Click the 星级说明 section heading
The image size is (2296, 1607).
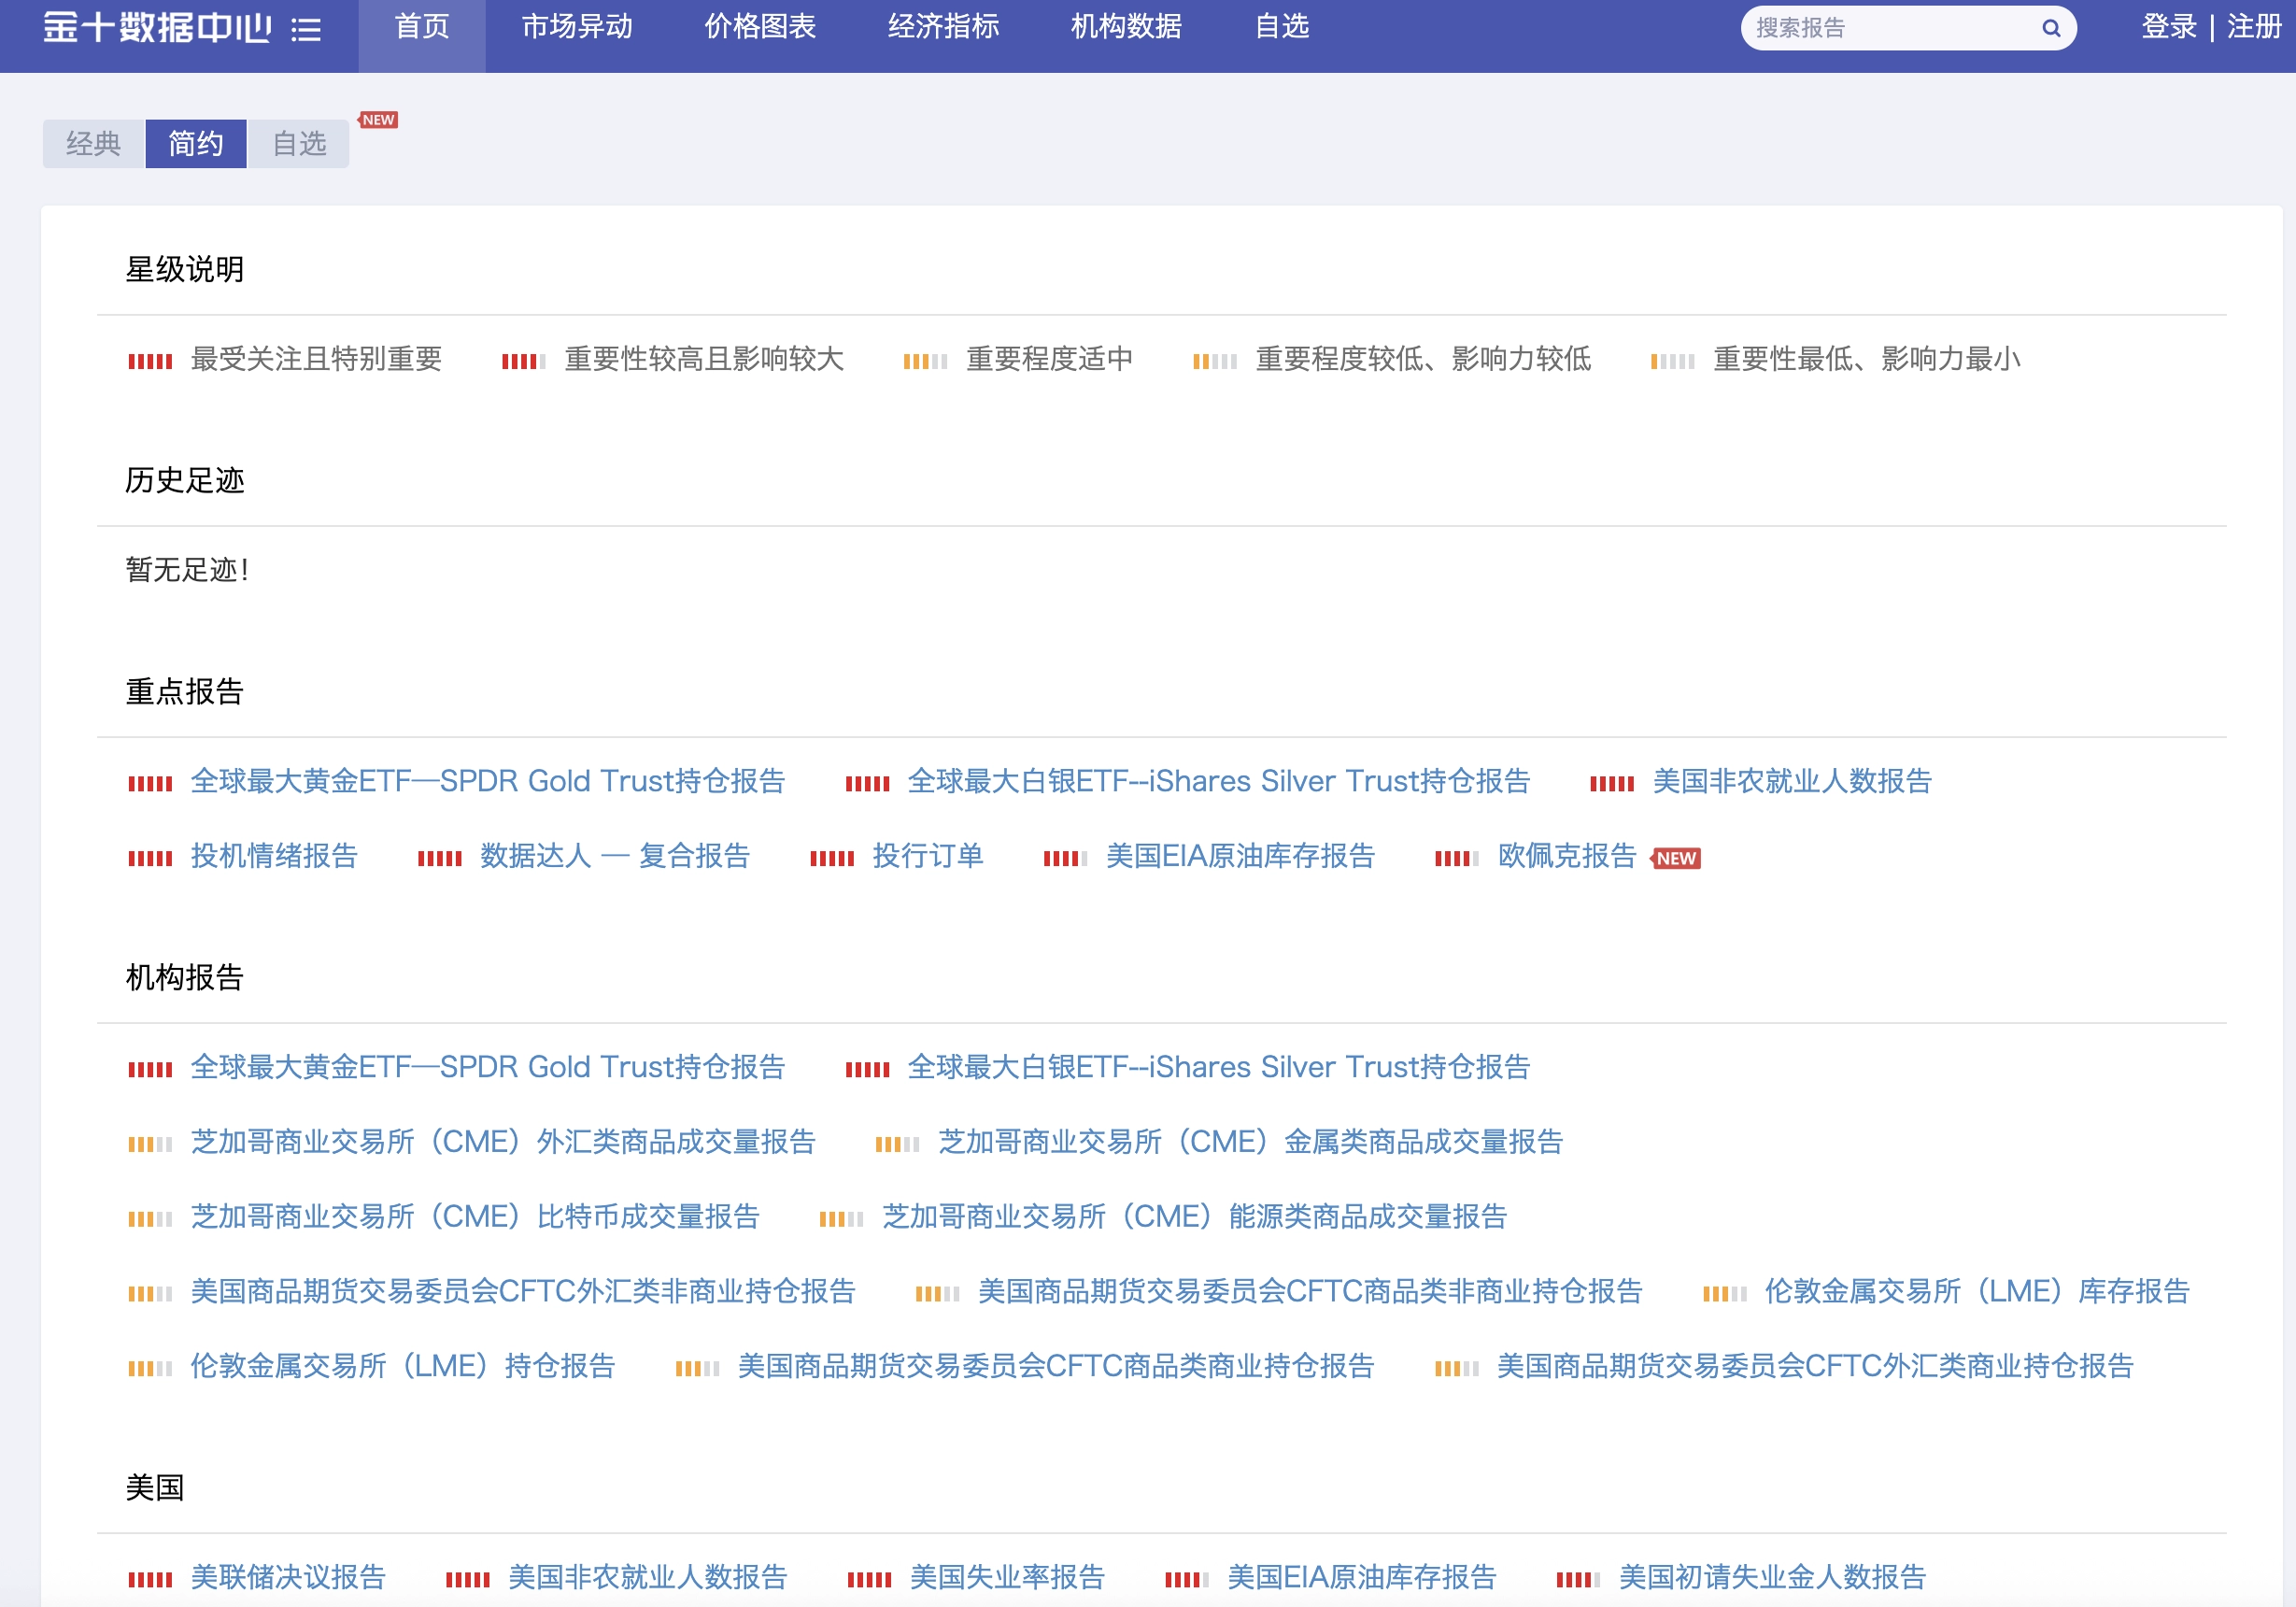tap(185, 270)
